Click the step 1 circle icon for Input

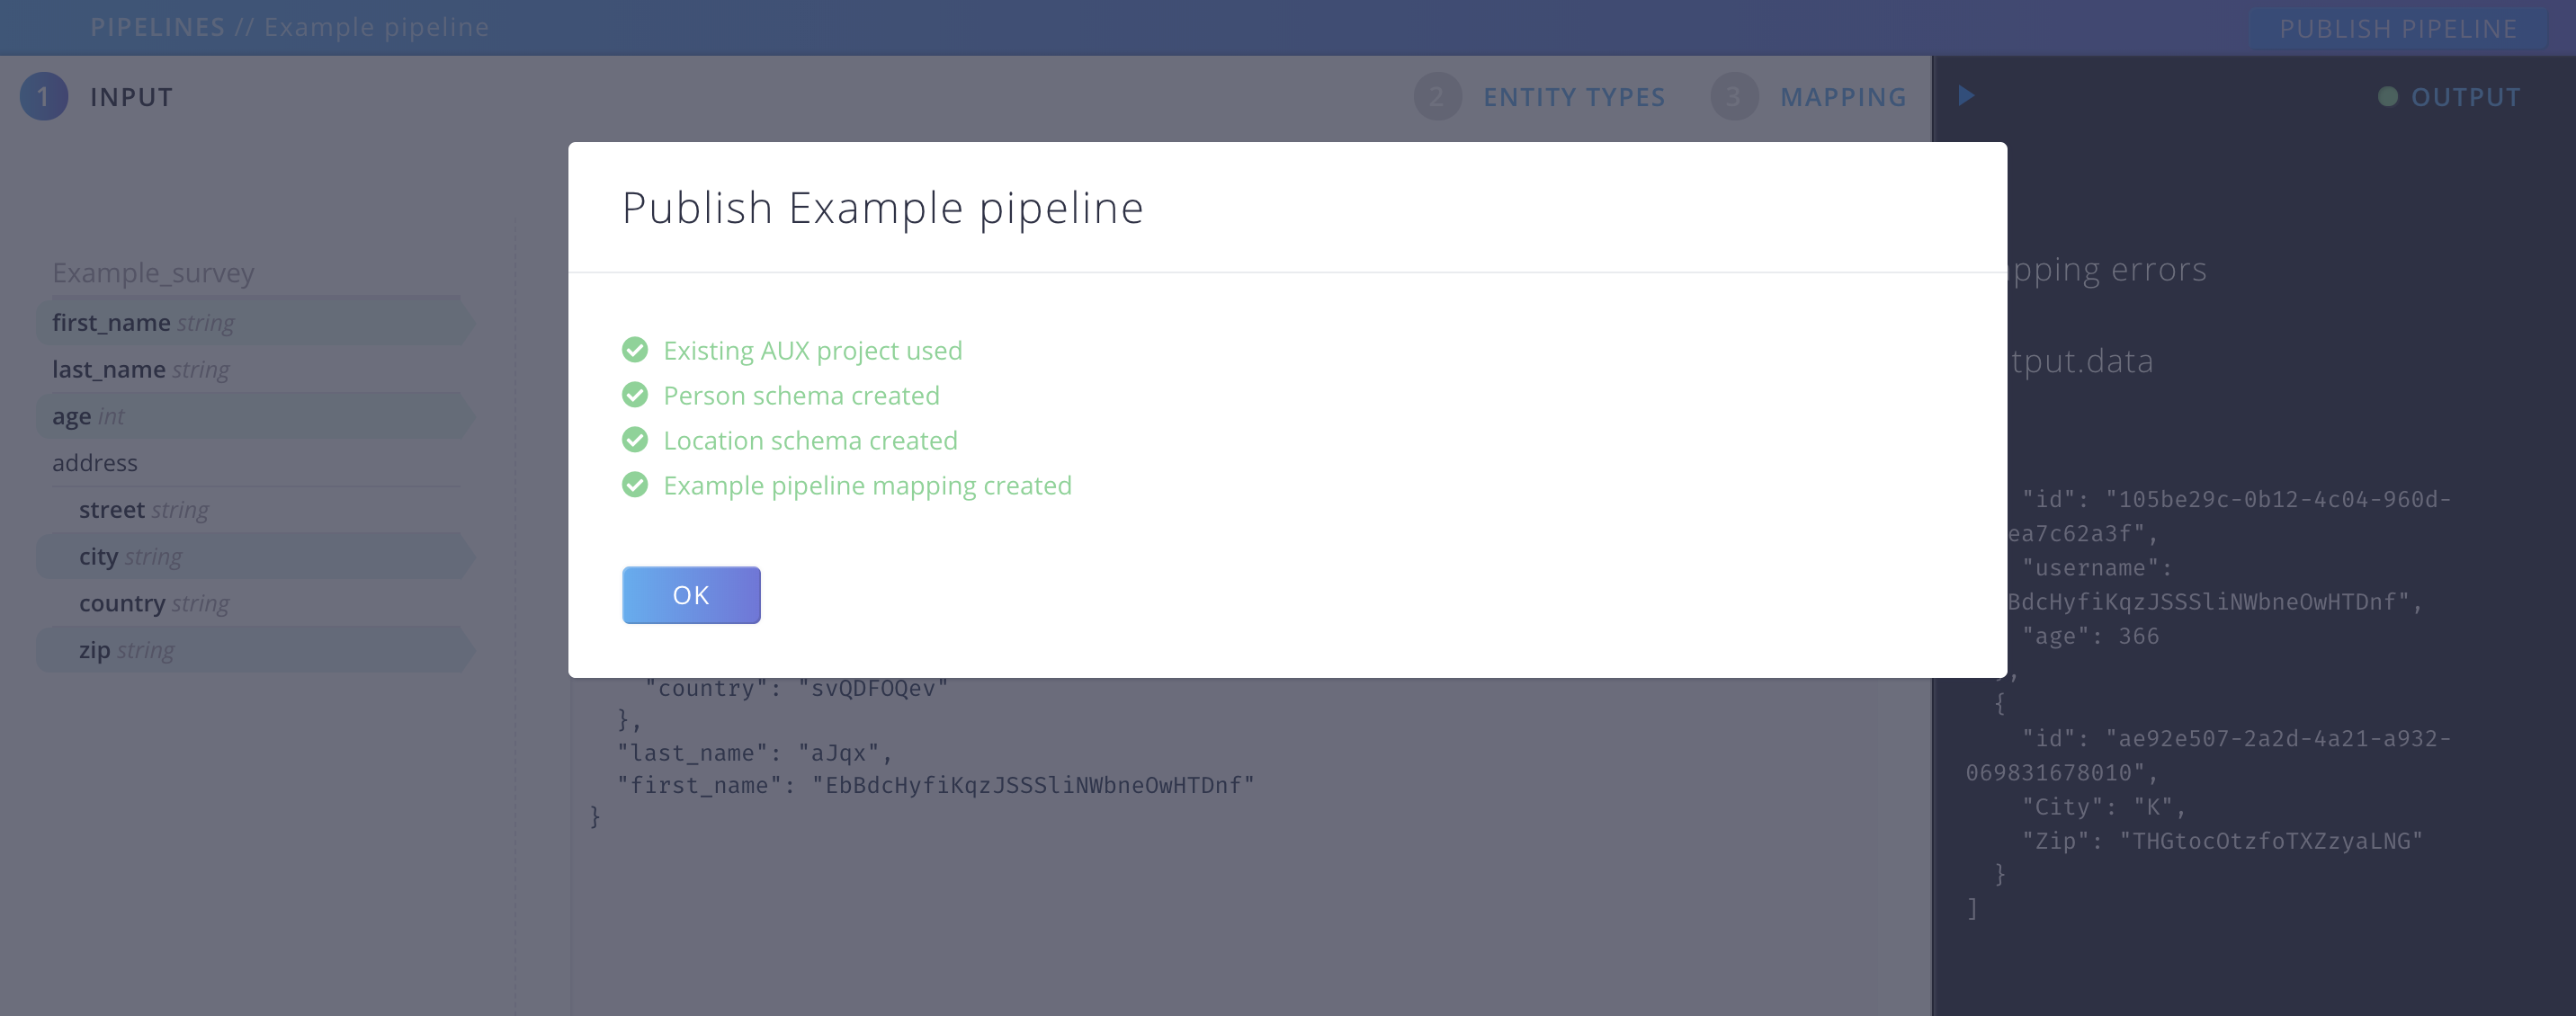[x=44, y=97]
